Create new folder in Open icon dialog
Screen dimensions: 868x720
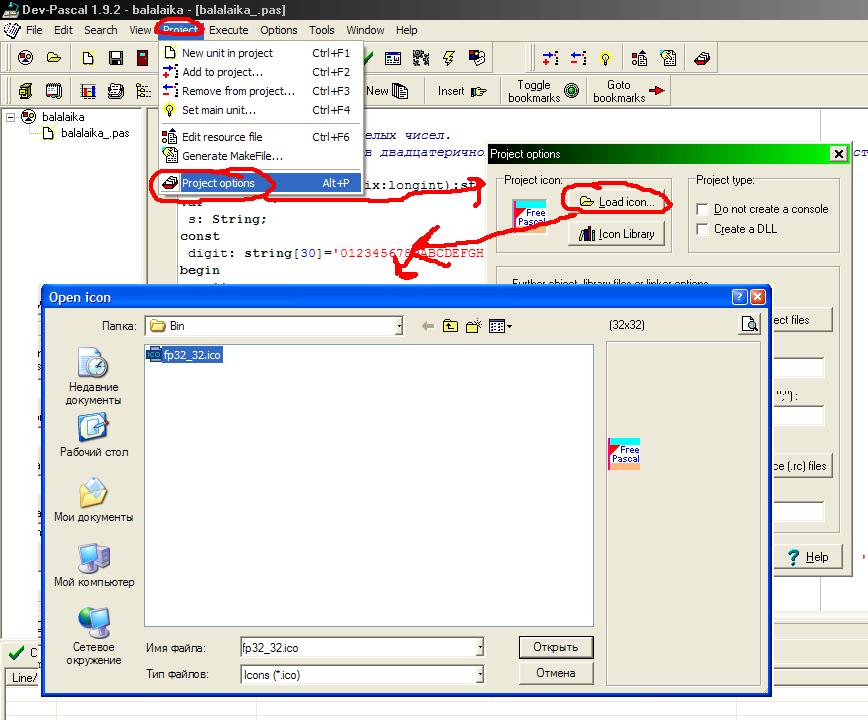pos(473,326)
